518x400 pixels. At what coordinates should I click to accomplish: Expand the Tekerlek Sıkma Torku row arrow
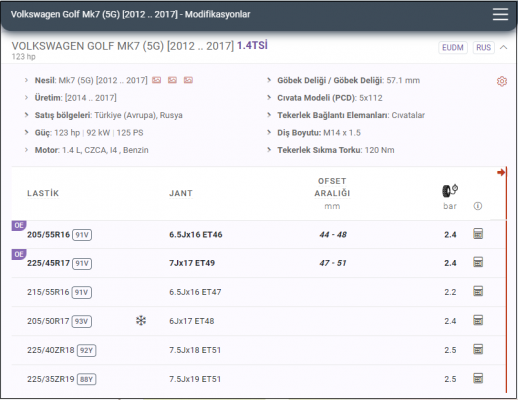click(x=269, y=150)
